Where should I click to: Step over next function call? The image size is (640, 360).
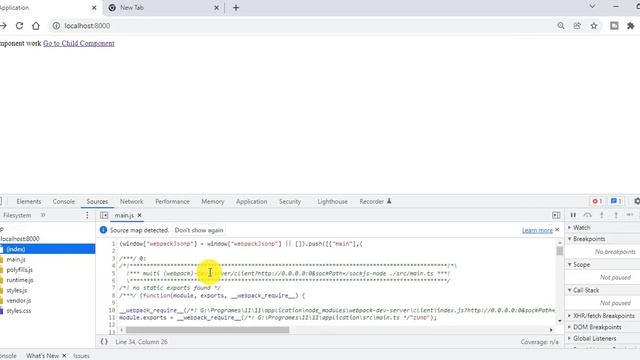click(x=587, y=215)
